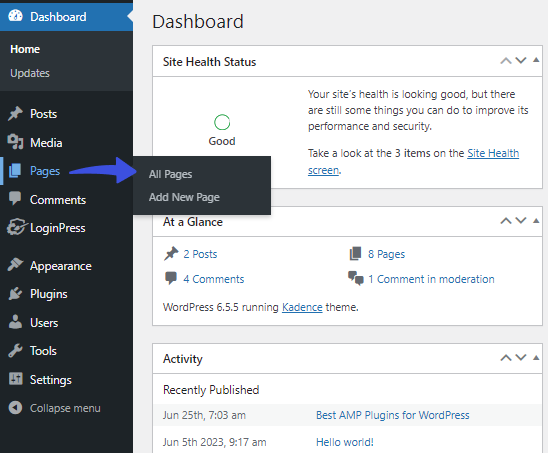Open Best AMP Plugins for WordPress post
This screenshot has height=453, width=548.
coord(392,415)
